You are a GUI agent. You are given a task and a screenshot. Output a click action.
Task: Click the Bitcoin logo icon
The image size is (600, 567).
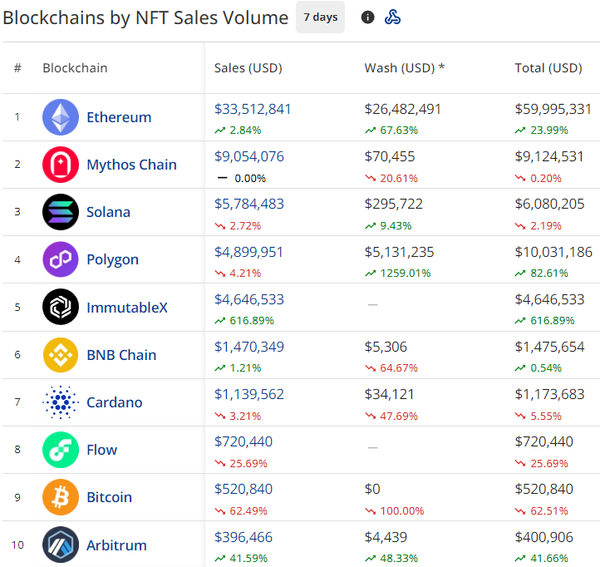pos(60,497)
